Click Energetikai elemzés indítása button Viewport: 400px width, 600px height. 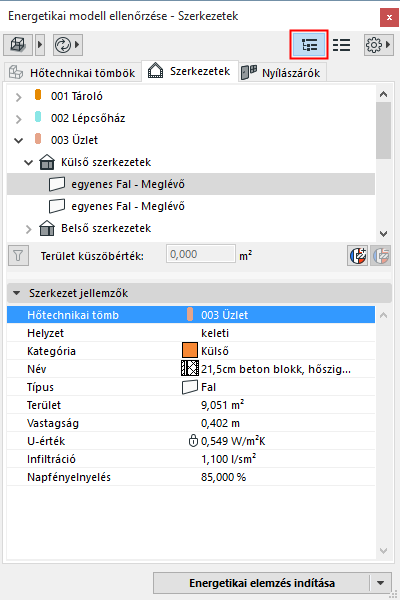click(262, 583)
